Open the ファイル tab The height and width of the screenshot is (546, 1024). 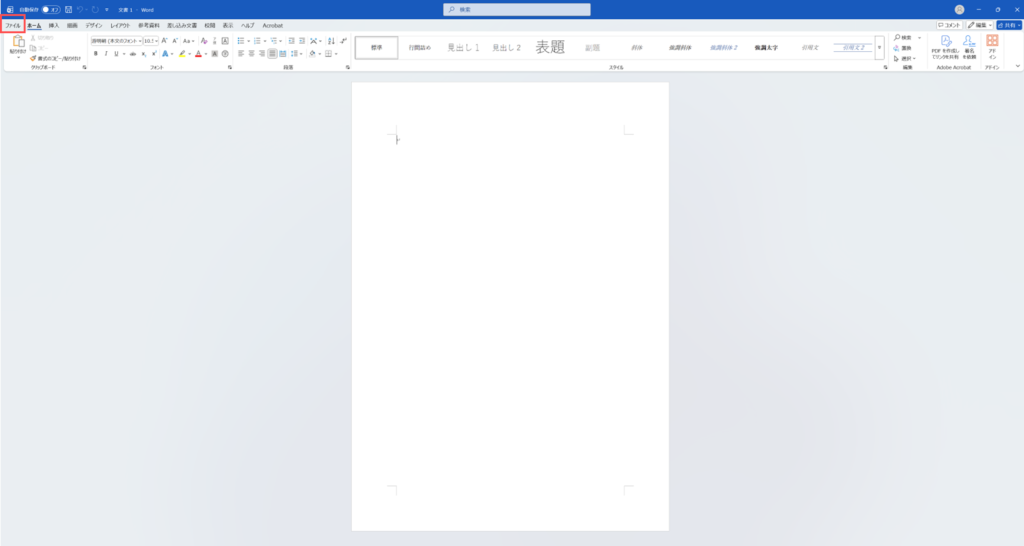13,25
